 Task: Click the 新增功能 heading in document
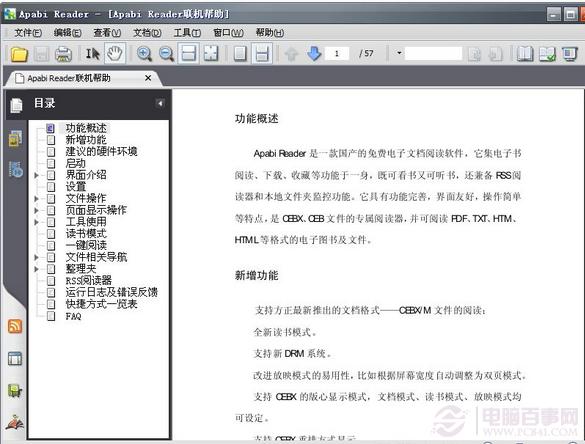coord(256,275)
